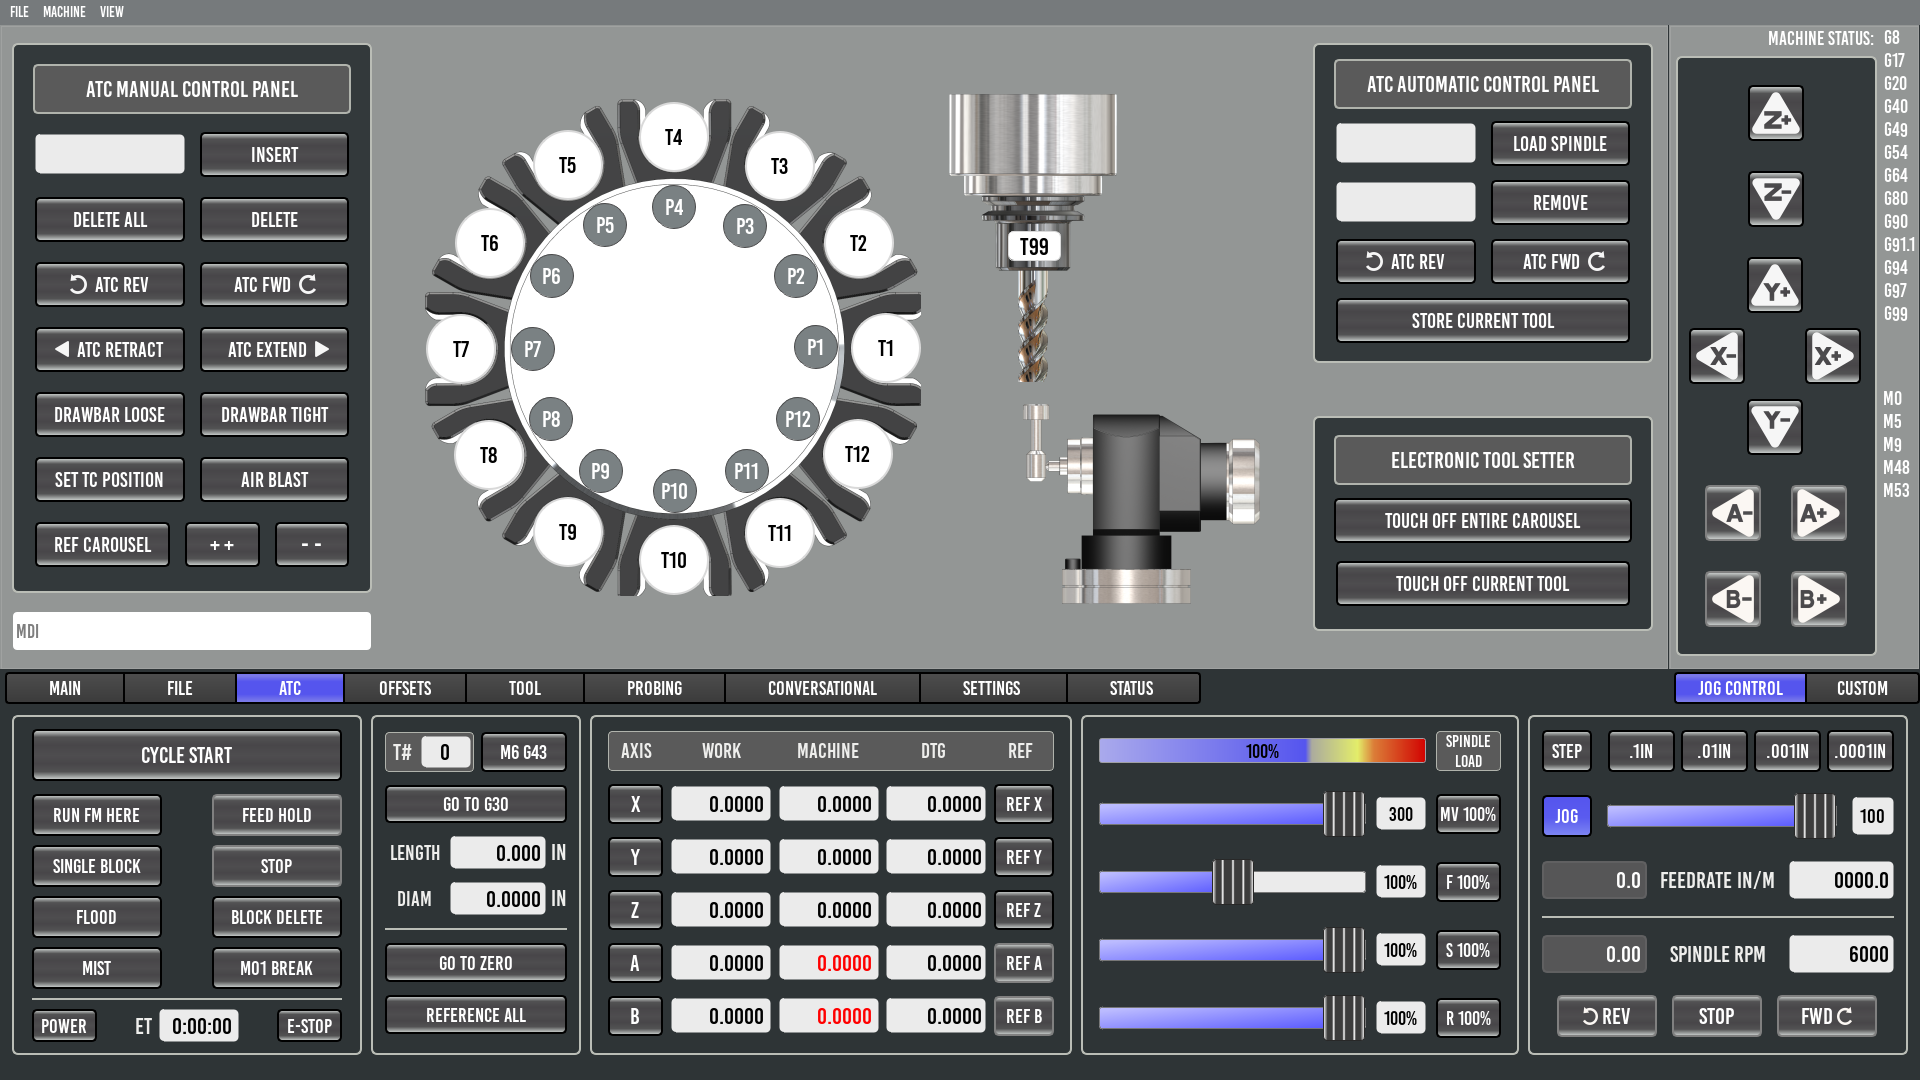Click pocket marker P4 on carousel
The image size is (1920, 1080).
674,207
